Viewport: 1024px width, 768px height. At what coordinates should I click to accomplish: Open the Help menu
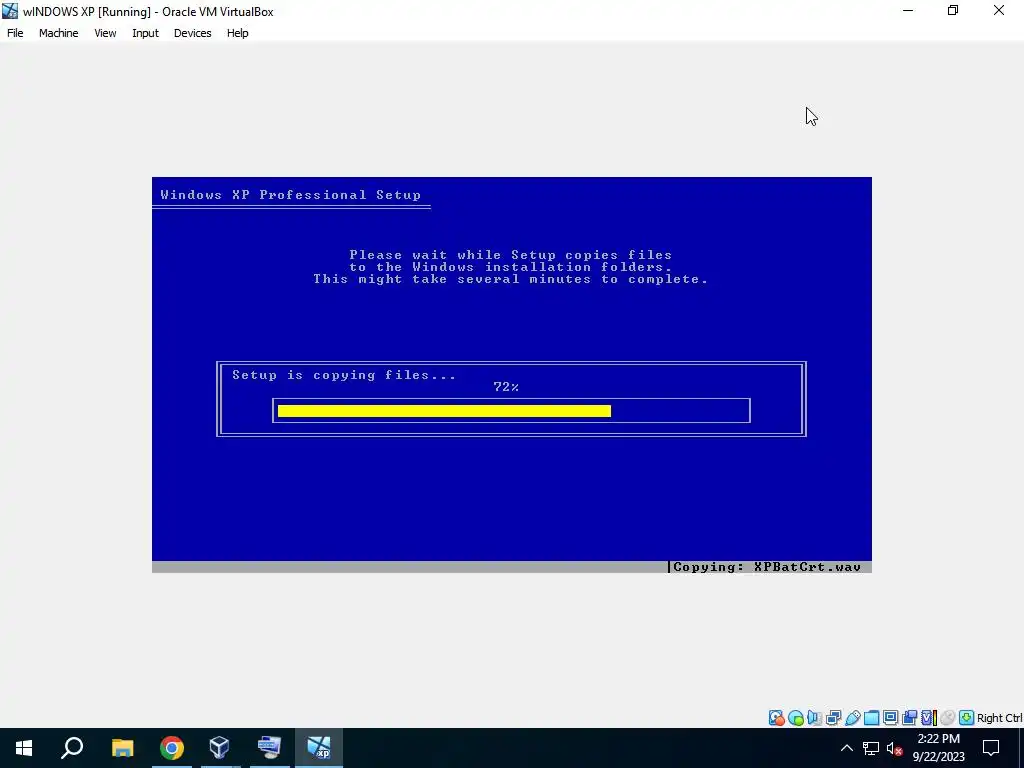(237, 33)
